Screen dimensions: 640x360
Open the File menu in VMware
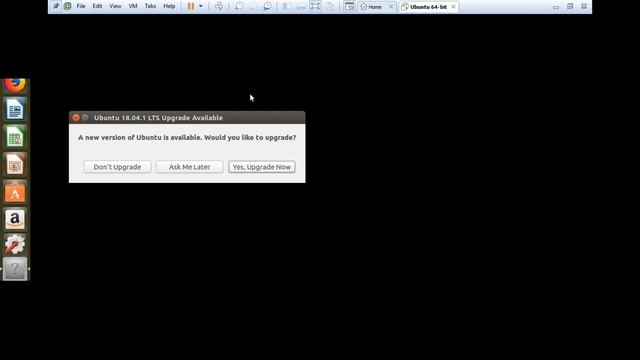point(81,6)
